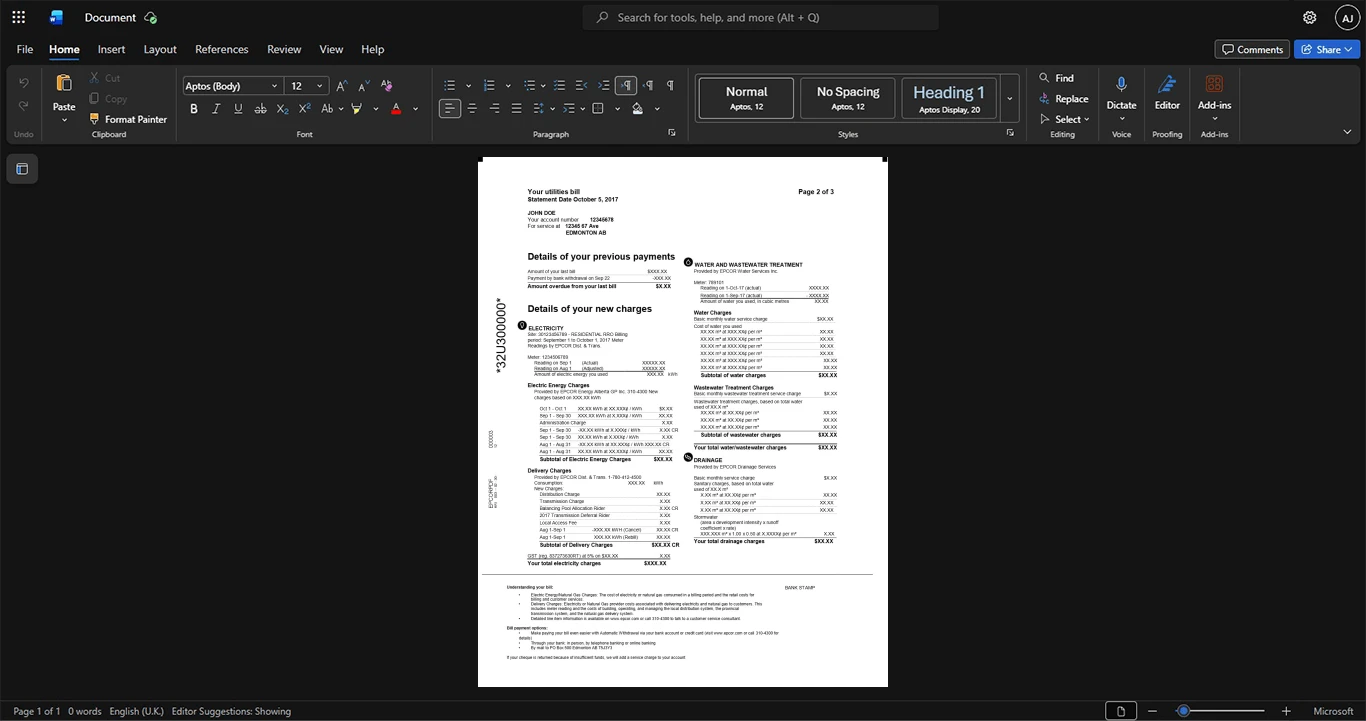The height and width of the screenshot is (721, 1366).
Task: Apply the Normal style
Action: (746, 99)
